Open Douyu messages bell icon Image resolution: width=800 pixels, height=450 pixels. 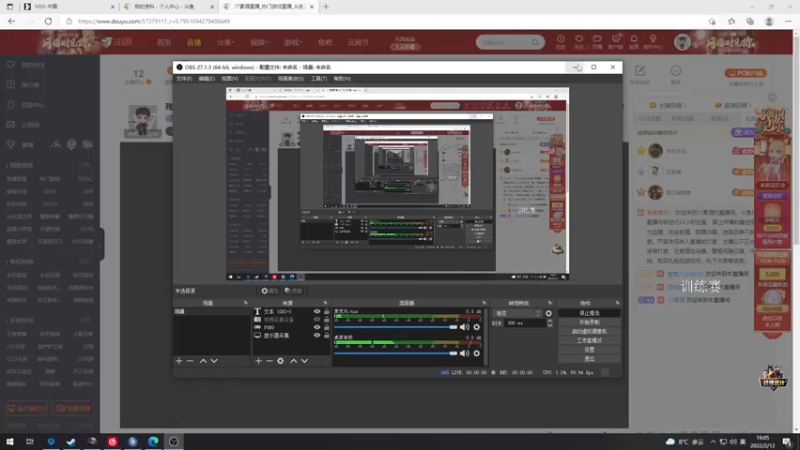coord(634,39)
